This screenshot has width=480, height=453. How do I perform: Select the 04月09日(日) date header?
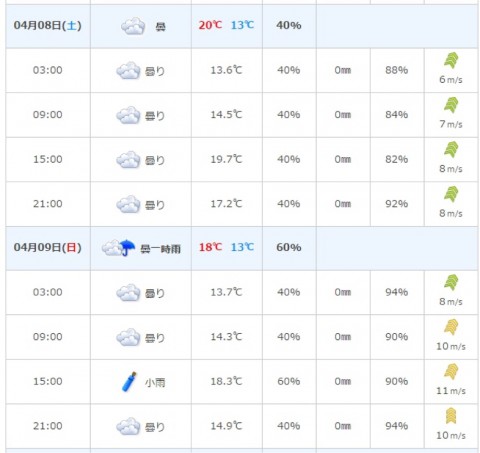click(48, 247)
